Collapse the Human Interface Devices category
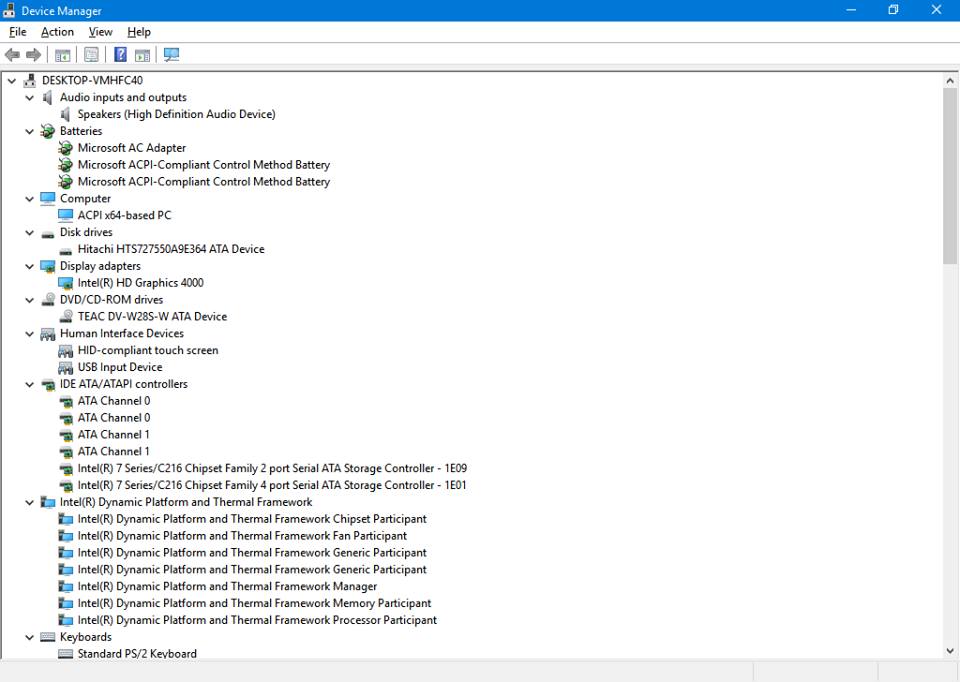 point(29,334)
